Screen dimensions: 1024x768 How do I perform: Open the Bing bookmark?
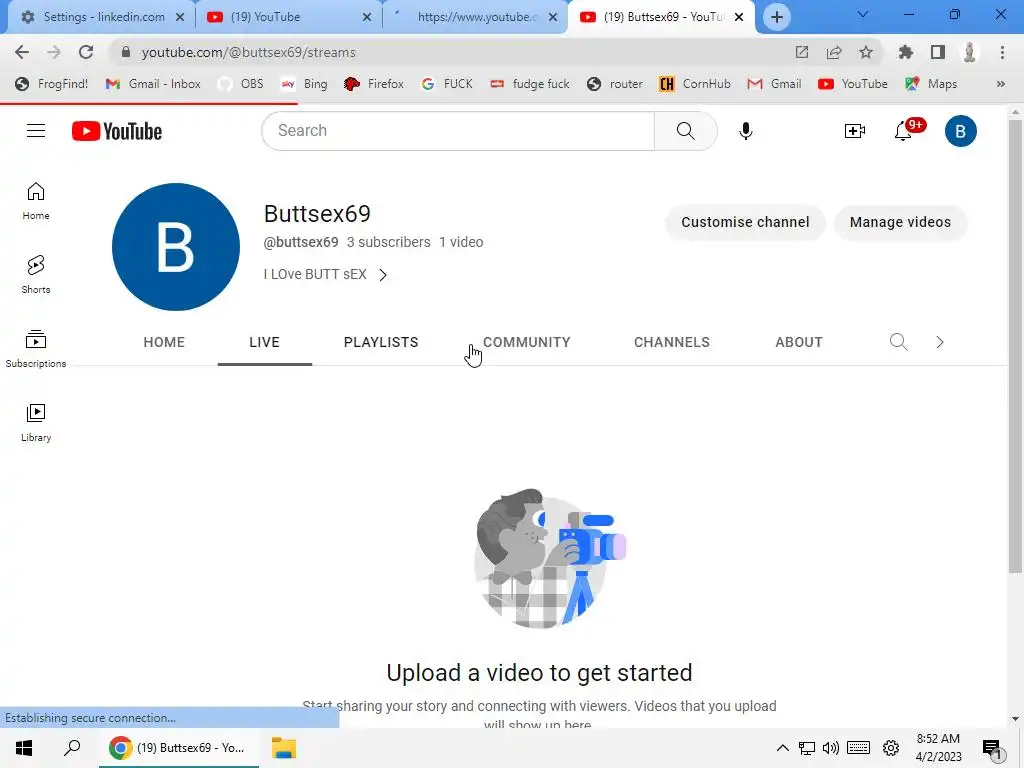pos(304,84)
